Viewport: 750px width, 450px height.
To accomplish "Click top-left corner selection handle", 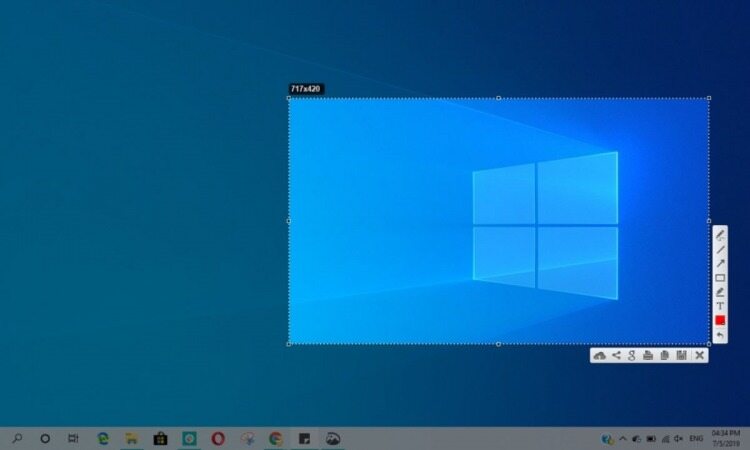I will click(288, 98).
